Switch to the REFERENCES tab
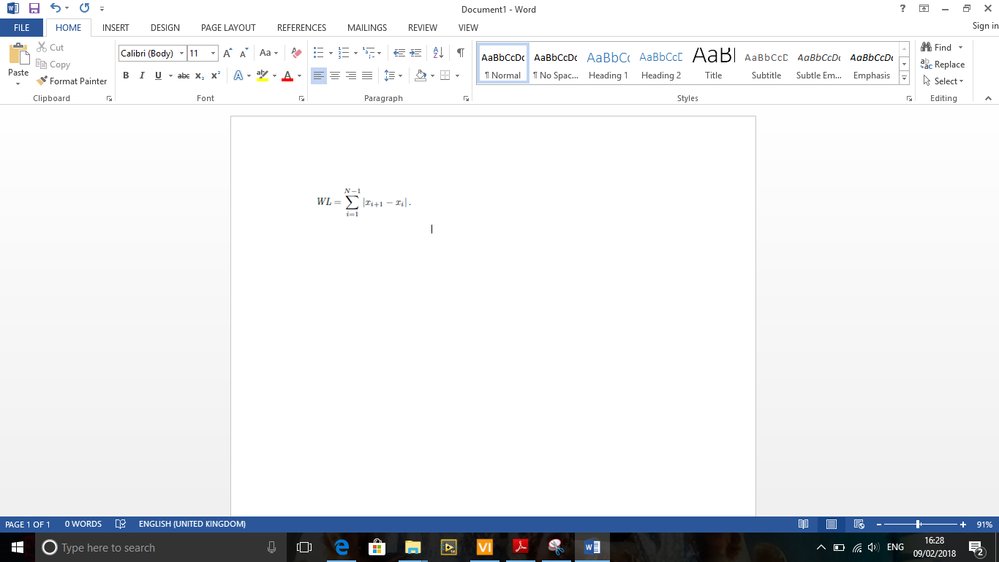The height and width of the screenshot is (562, 999). click(301, 27)
